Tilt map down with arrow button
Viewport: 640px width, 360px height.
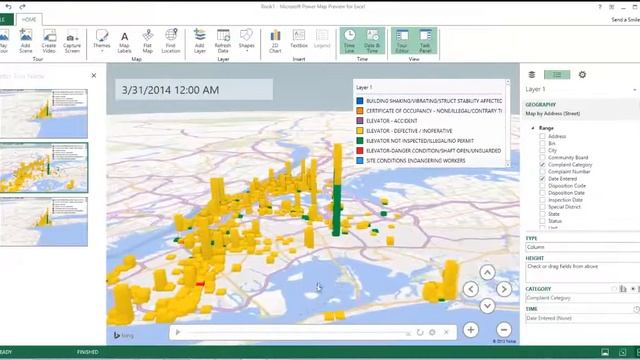click(487, 306)
